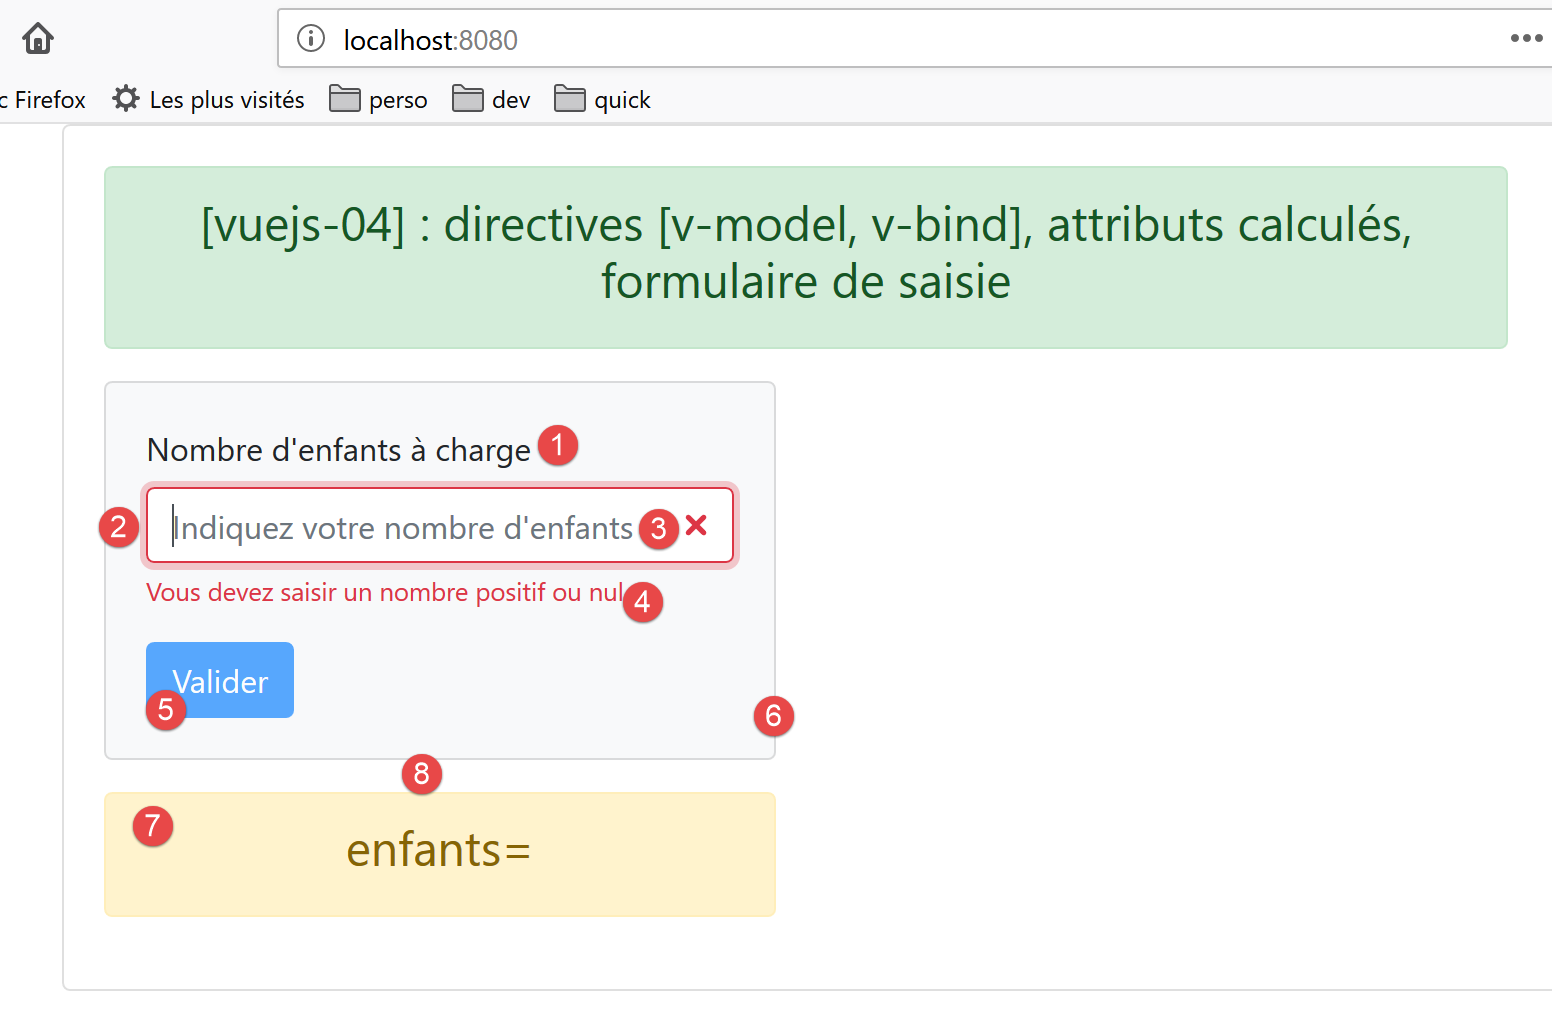Screen dimensions: 1552x1016
Task: Click red numbered marker 2
Action: click(119, 526)
